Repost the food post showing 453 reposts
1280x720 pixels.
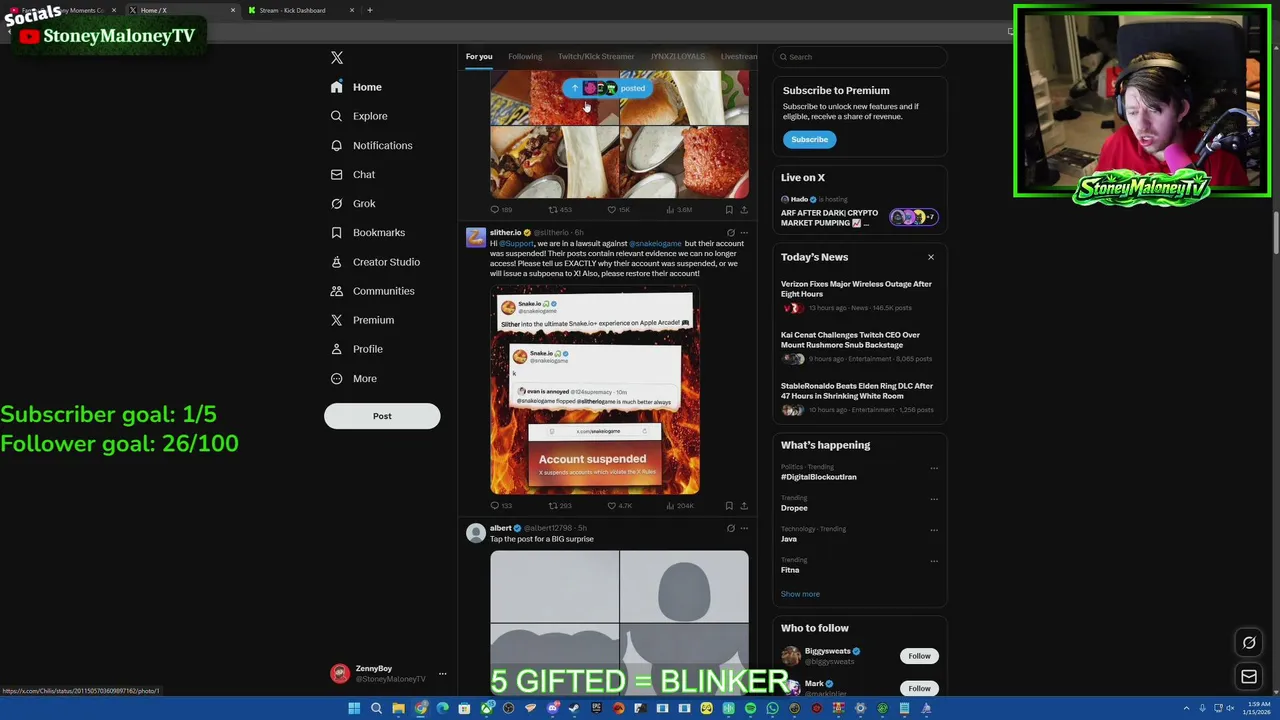point(560,210)
